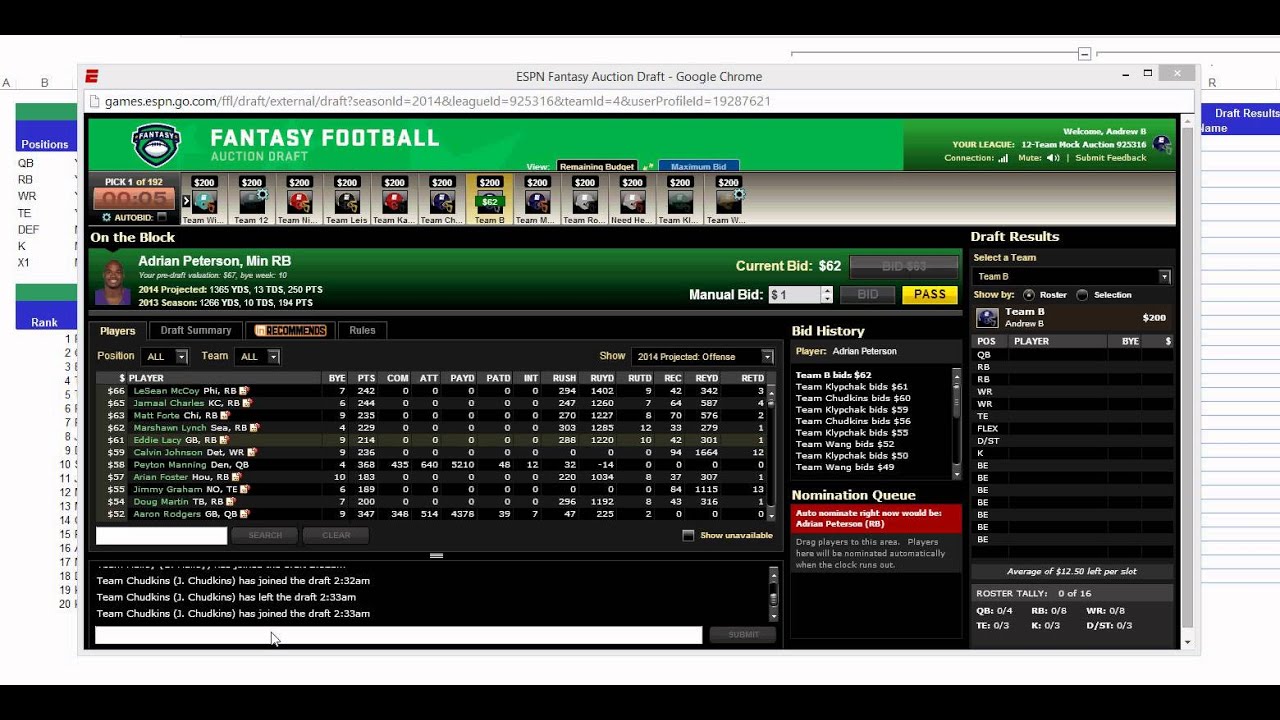1280x720 pixels.
Task: Open the Show 2014 Projected: Offense dropdown
Action: click(703, 356)
